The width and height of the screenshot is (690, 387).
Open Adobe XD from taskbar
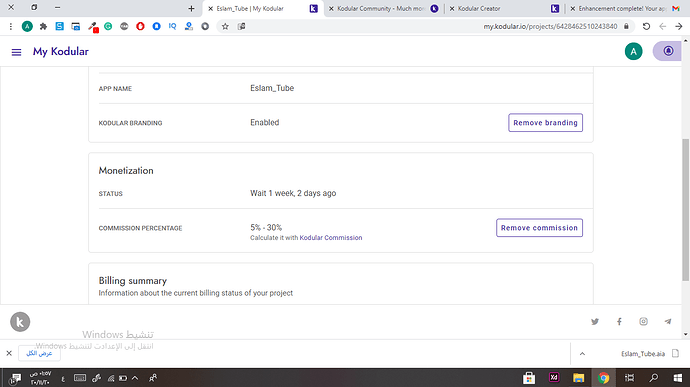click(554, 377)
